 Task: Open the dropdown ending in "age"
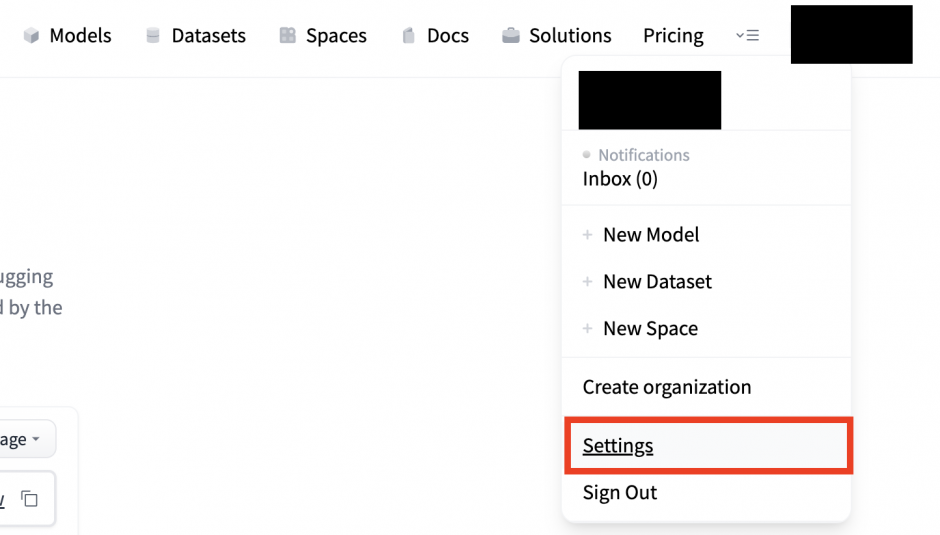pos(20,440)
